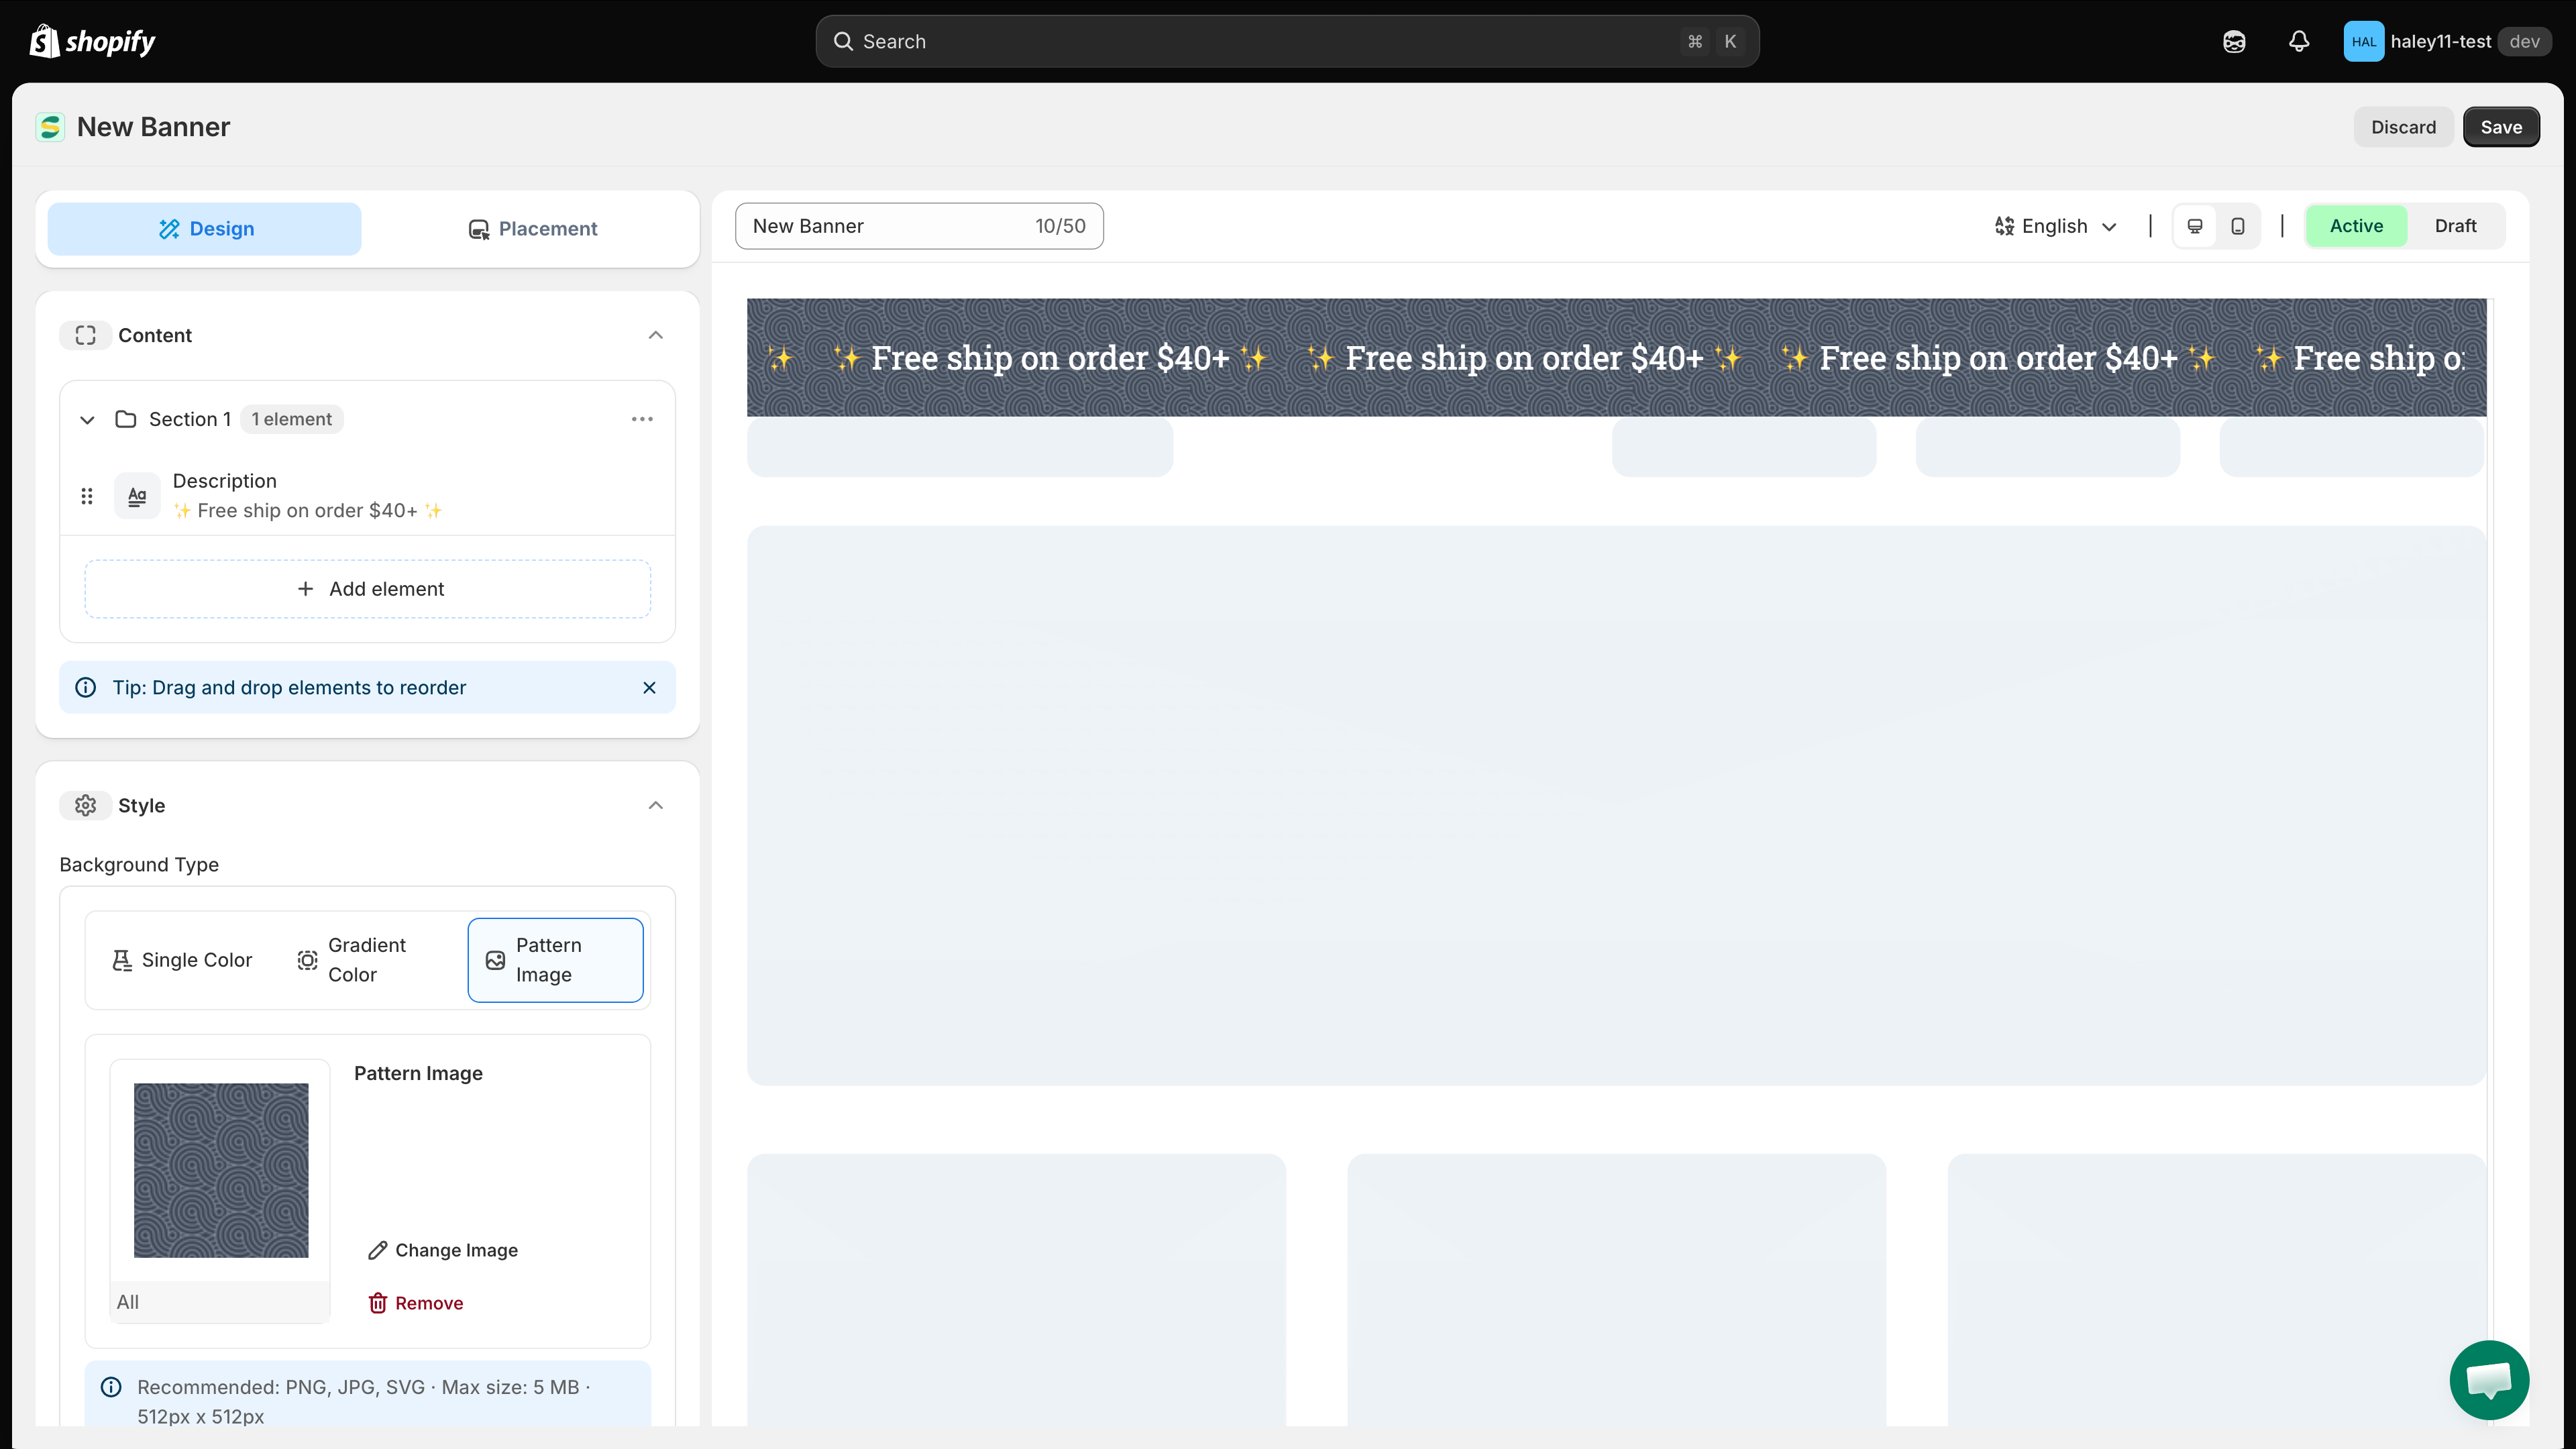Switch to mobile preview mode

2238,226
